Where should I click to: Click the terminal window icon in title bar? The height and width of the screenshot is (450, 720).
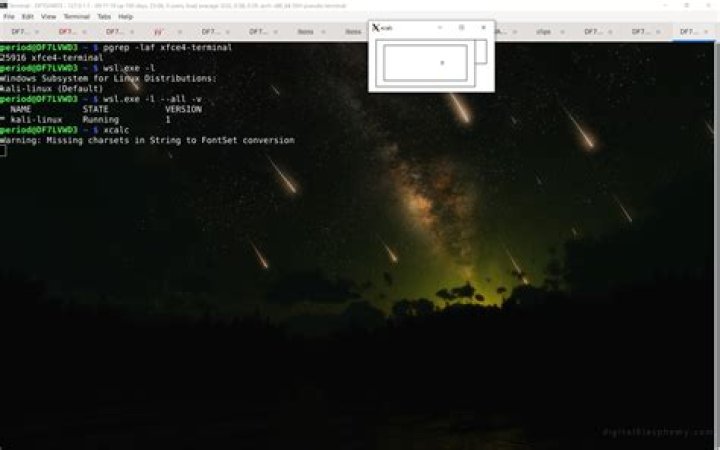[x=4, y=6]
